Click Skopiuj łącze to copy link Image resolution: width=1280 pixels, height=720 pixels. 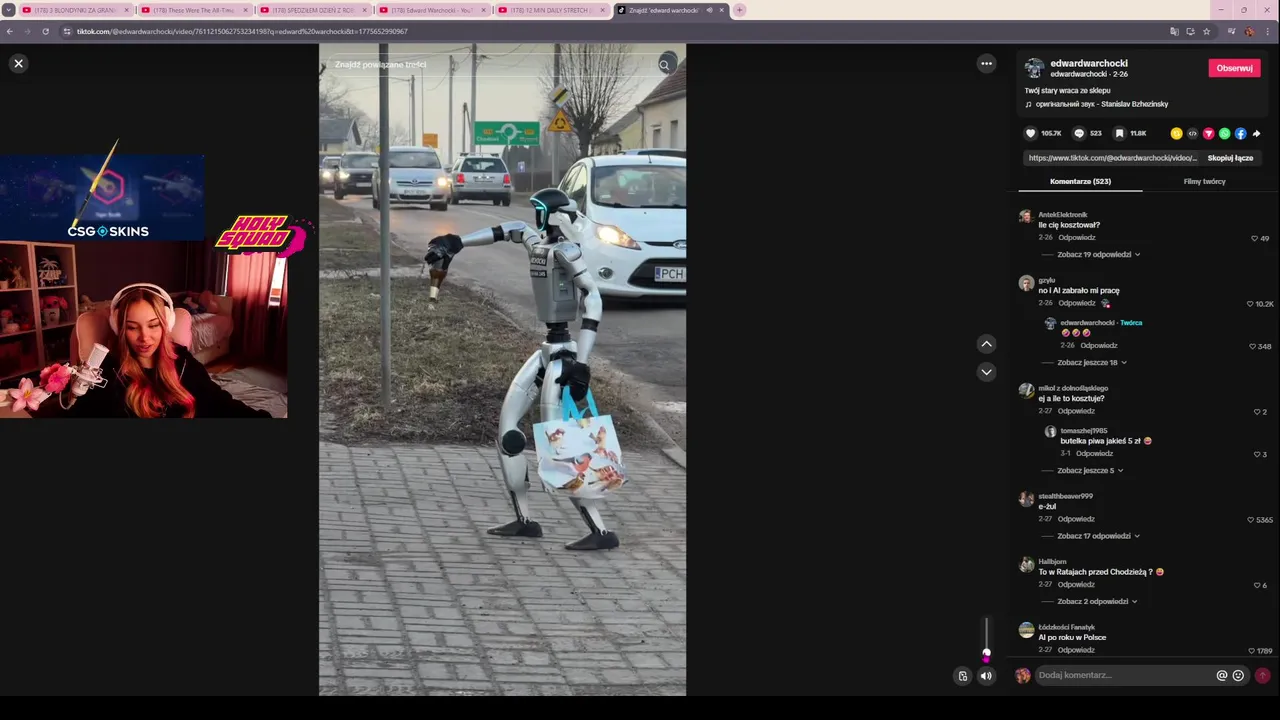1230,158
